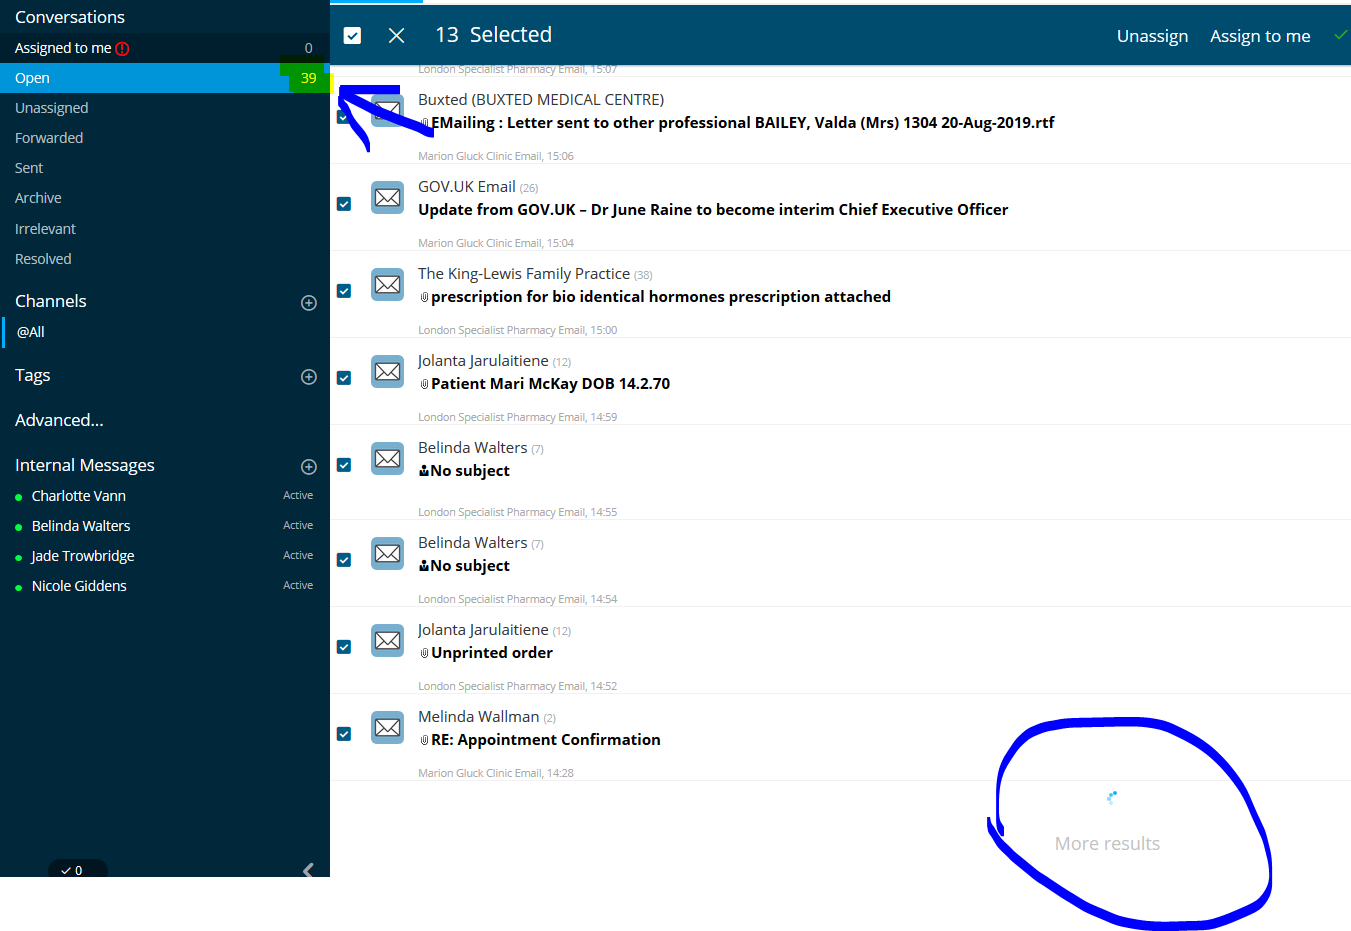Open Update from GOV.UK Dr June Raine email

[x=713, y=210]
